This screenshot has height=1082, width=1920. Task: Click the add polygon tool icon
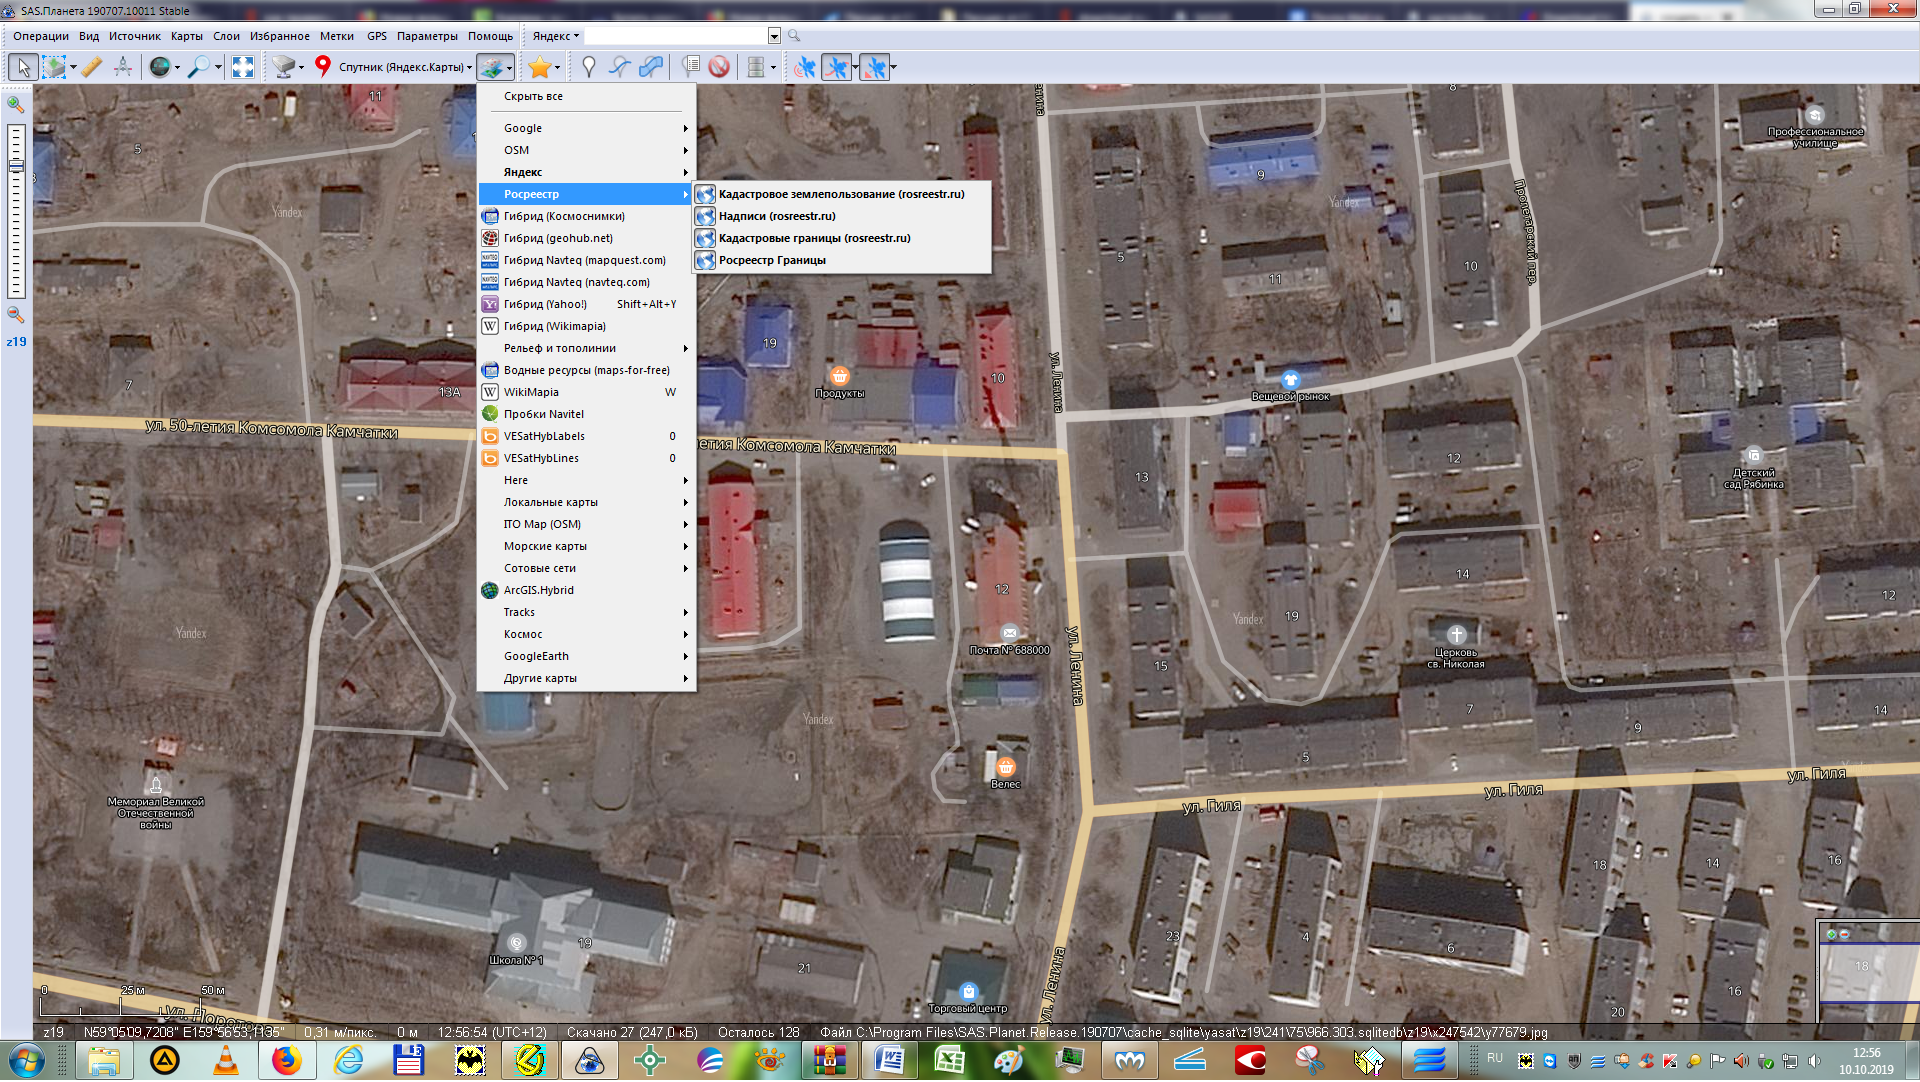click(x=651, y=67)
